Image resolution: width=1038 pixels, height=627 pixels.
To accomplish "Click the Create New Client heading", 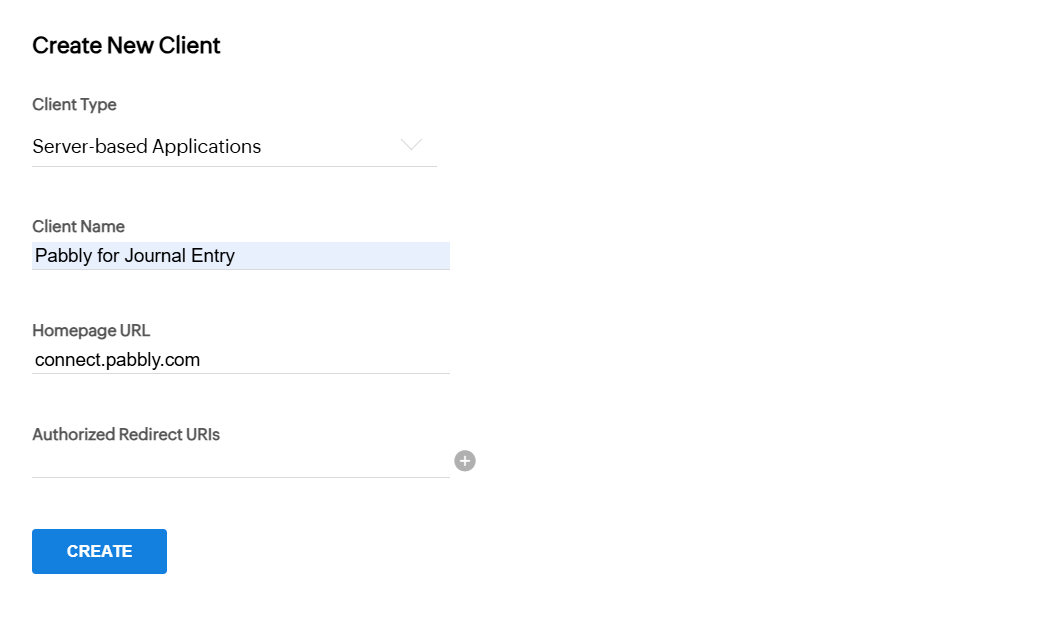I will [x=126, y=45].
